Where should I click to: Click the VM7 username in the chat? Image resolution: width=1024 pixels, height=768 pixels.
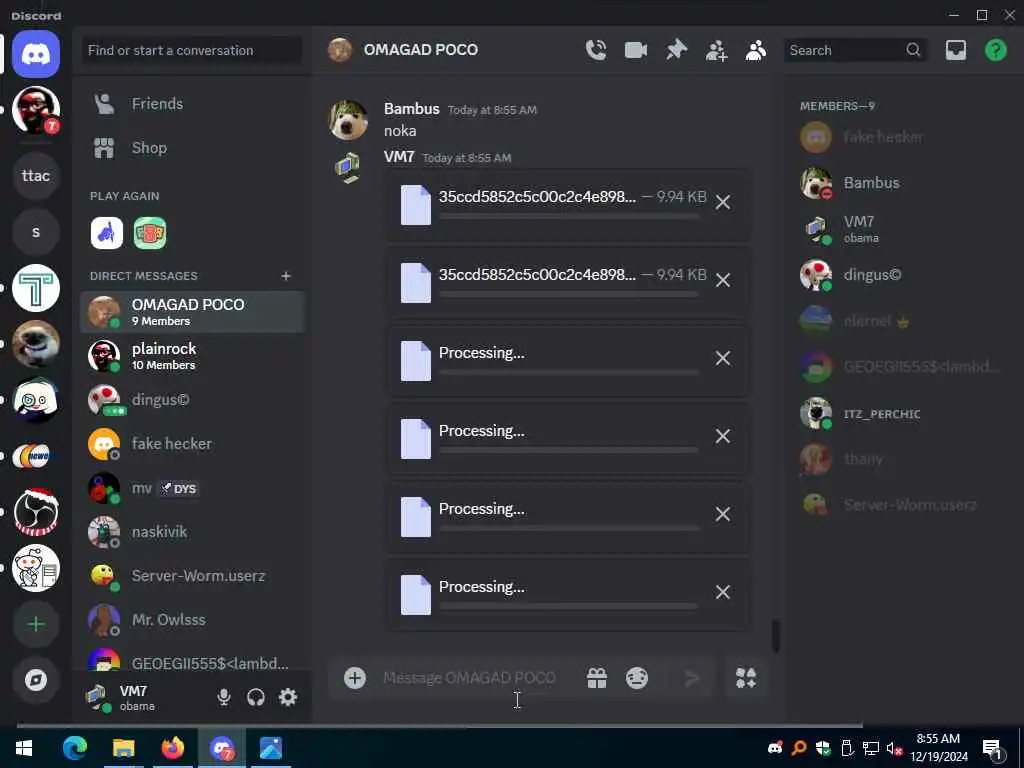(x=399, y=157)
